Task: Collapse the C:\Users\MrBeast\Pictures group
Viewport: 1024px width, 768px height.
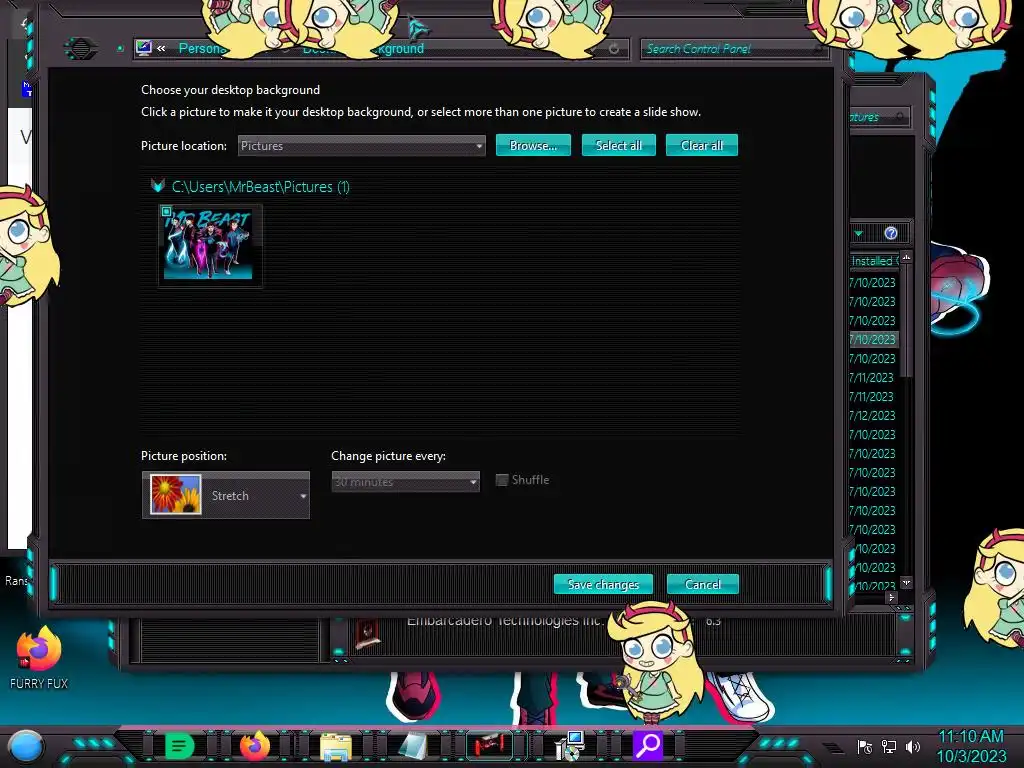Action: pos(157,186)
